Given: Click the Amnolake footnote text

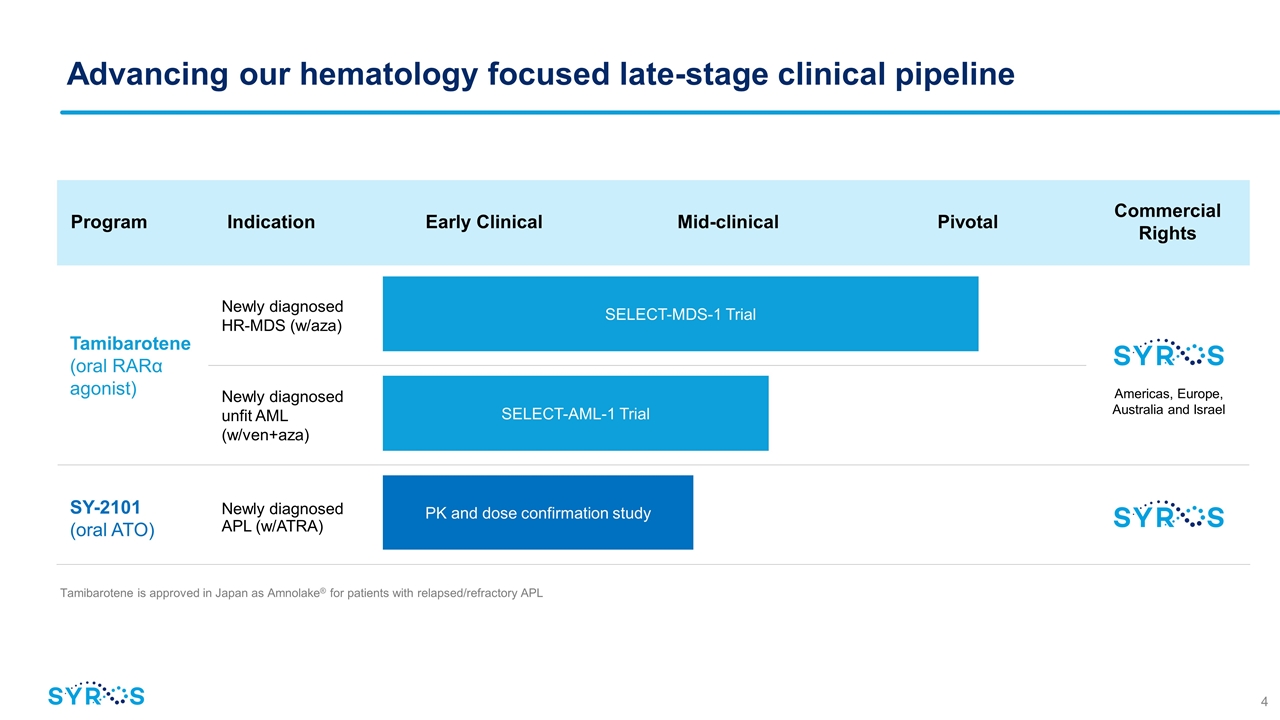Looking at the screenshot, I should [301, 593].
